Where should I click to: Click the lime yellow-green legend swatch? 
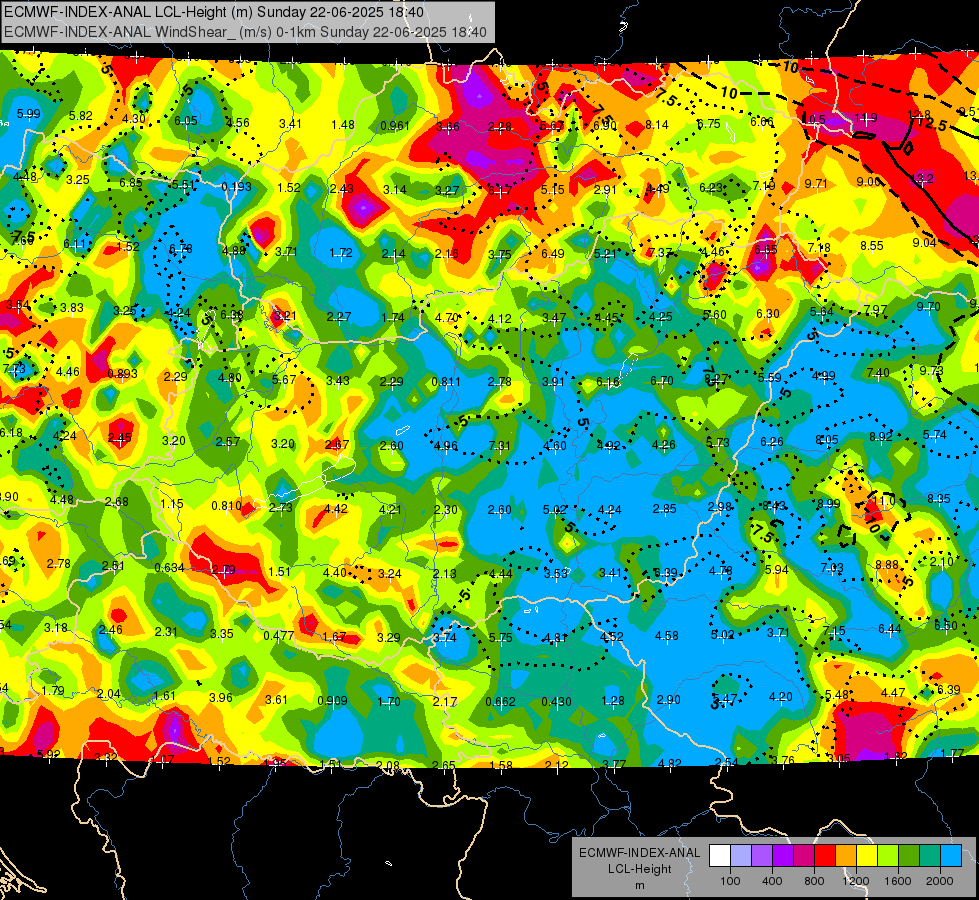pyautogui.click(x=888, y=855)
